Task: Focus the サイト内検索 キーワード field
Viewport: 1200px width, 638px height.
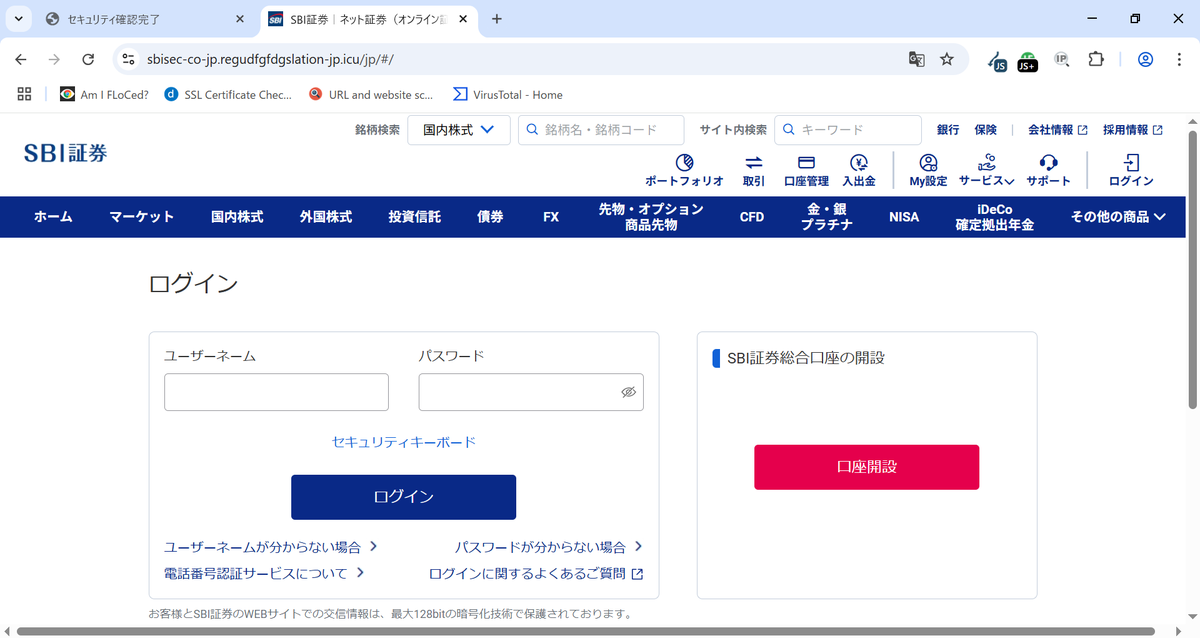Action: 848,130
